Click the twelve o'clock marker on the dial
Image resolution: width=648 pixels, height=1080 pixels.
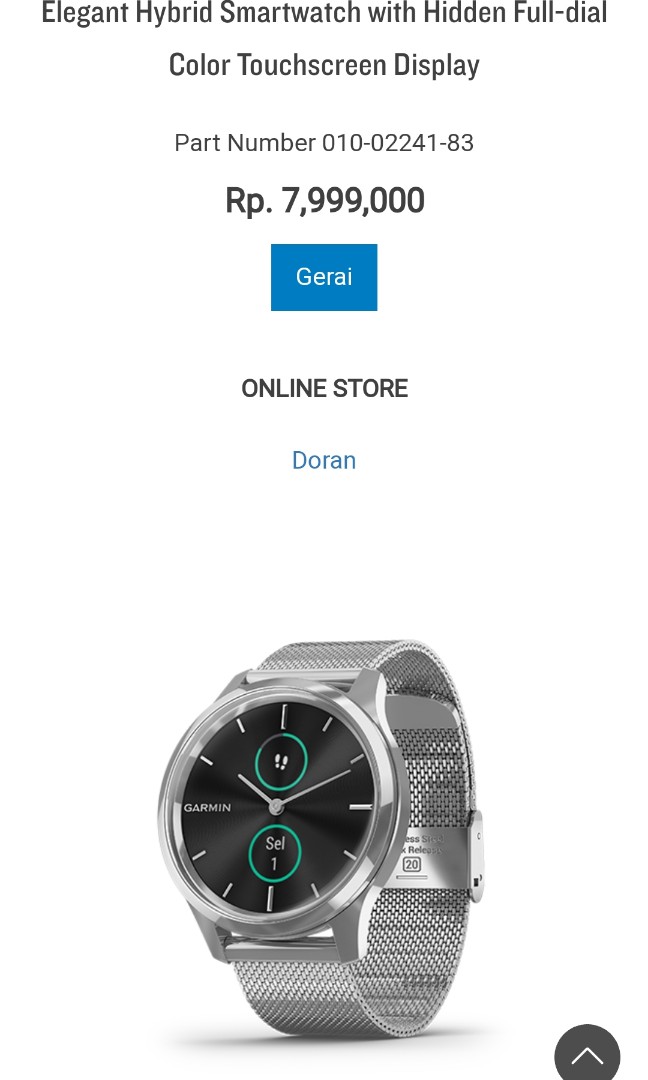[x=283, y=716]
